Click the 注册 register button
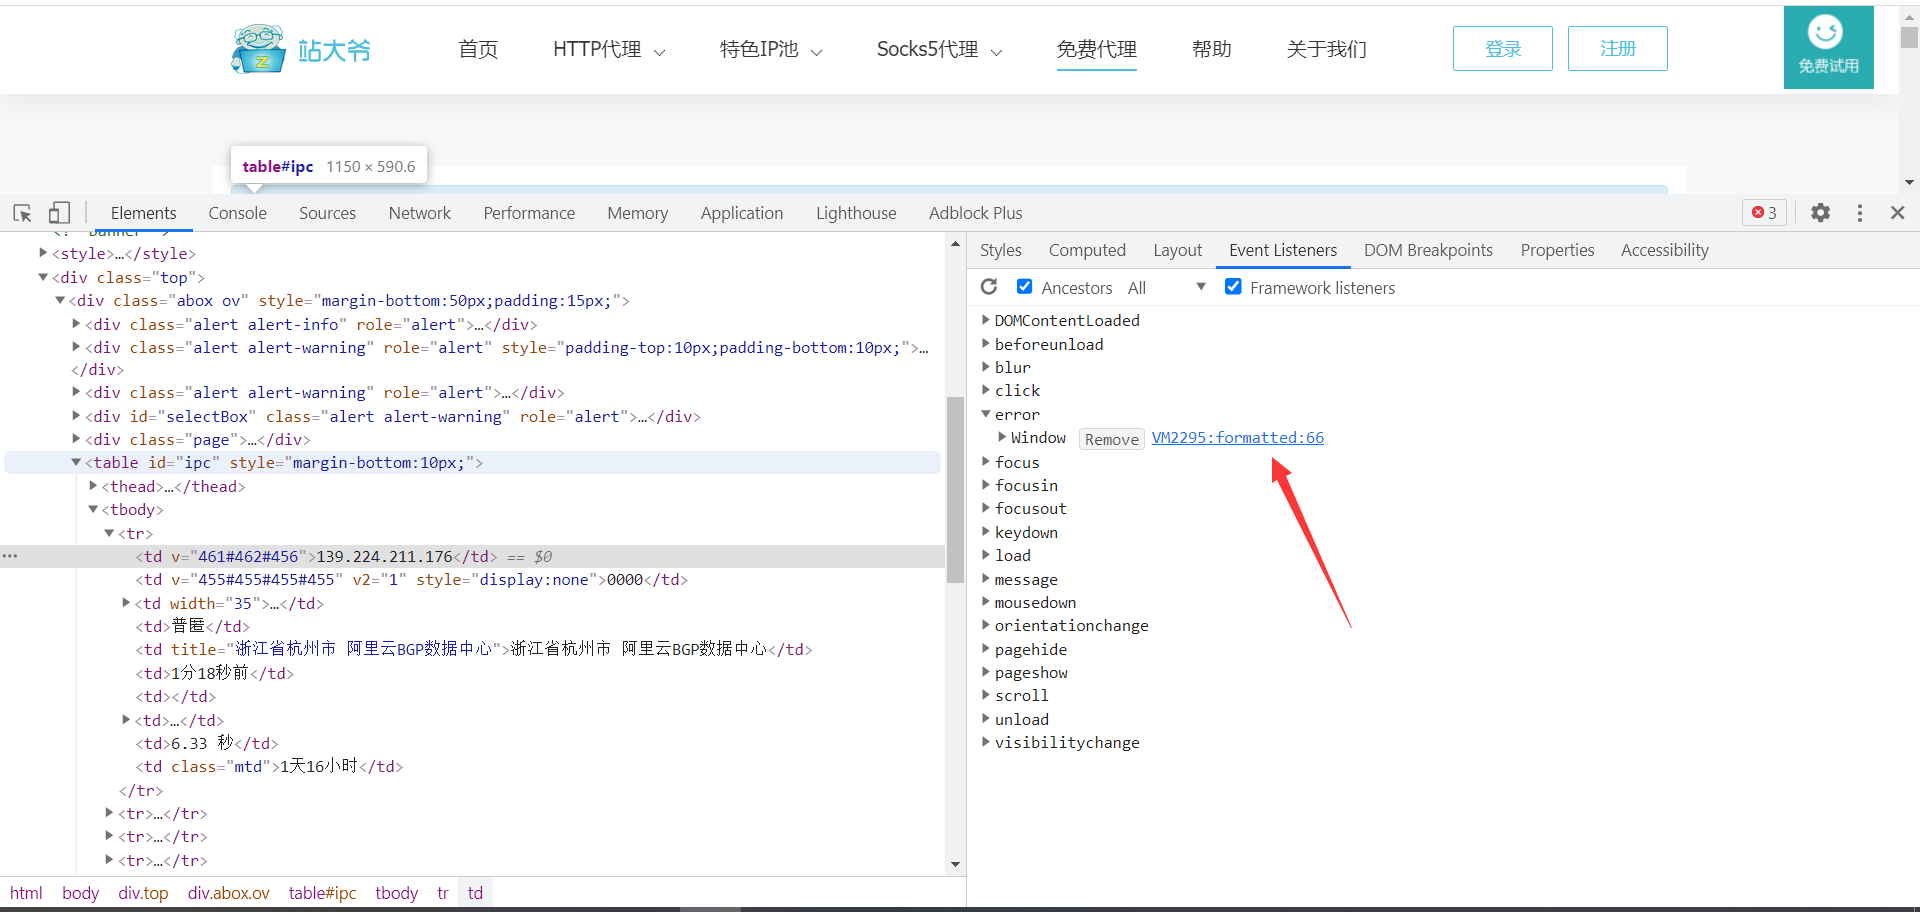This screenshot has height=912, width=1920. pos(1617,48)
